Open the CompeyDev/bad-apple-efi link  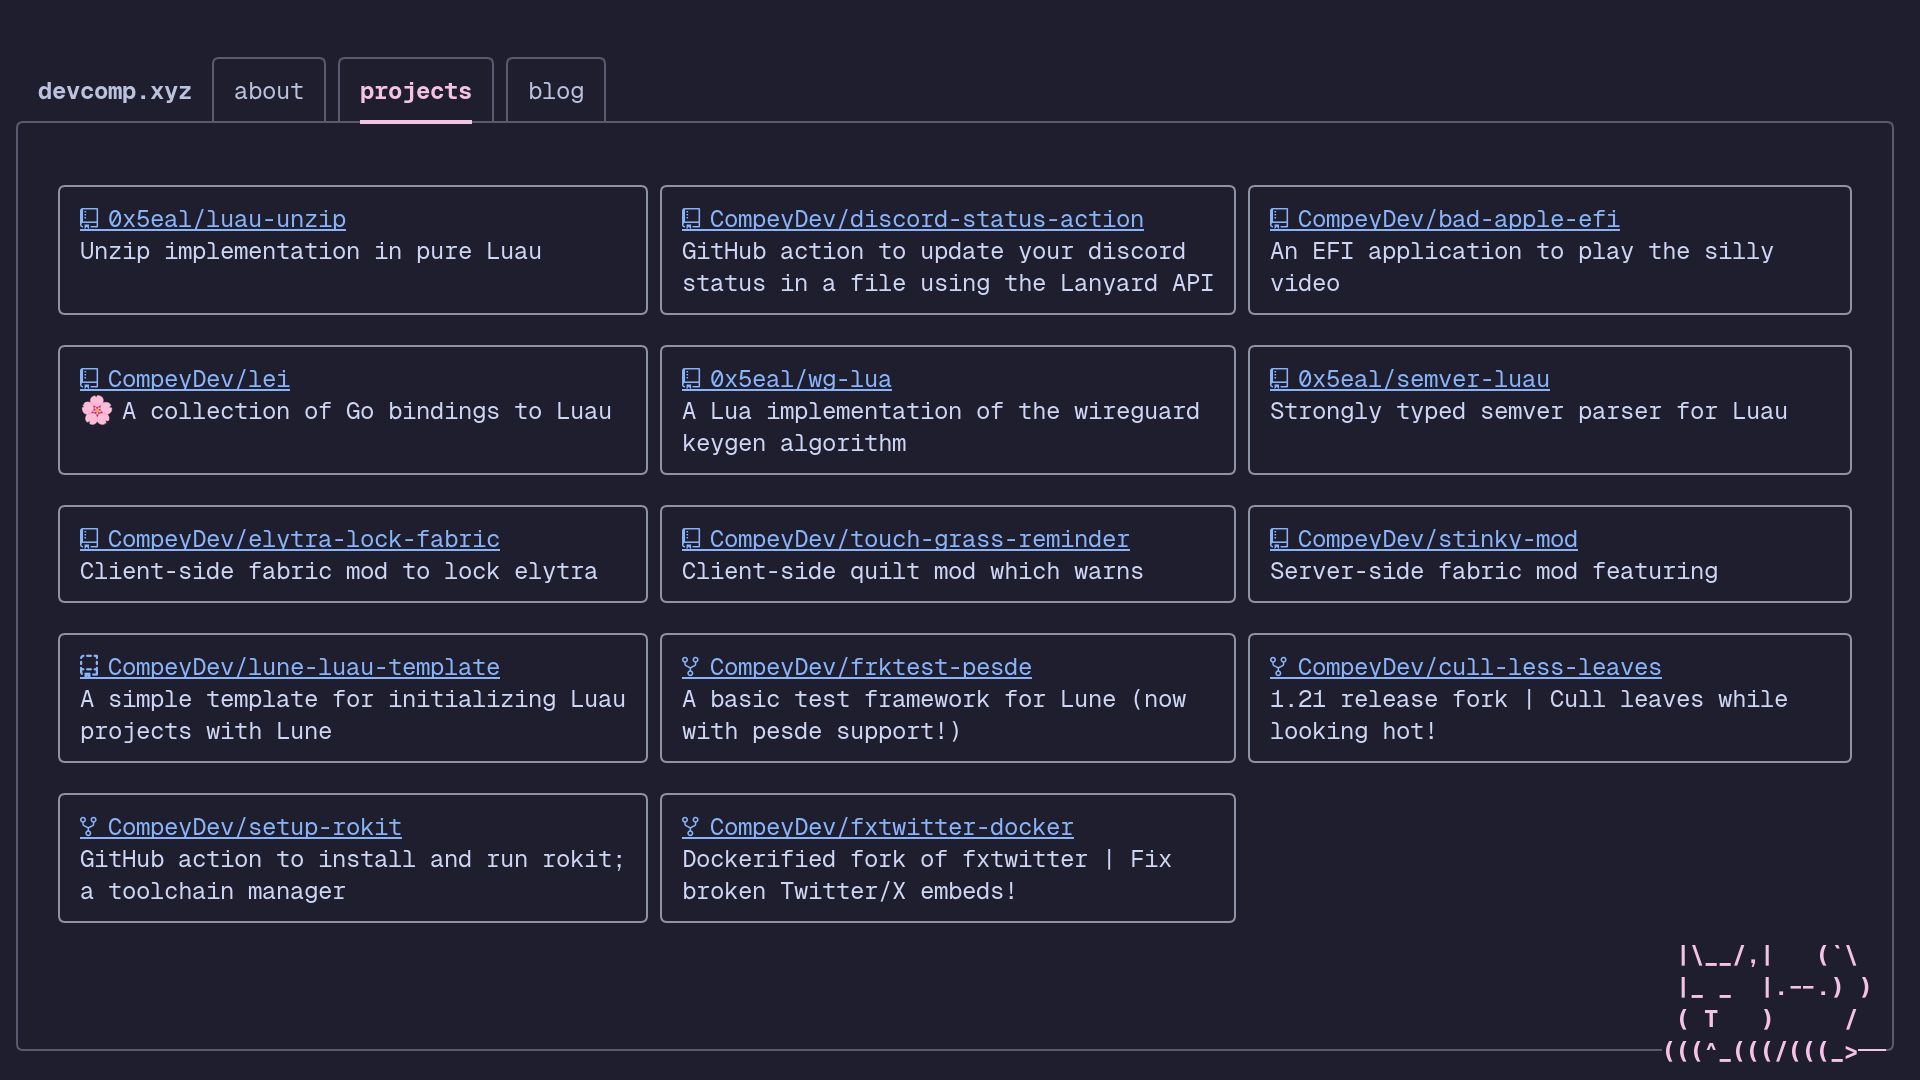click(x=1459, y=219)
